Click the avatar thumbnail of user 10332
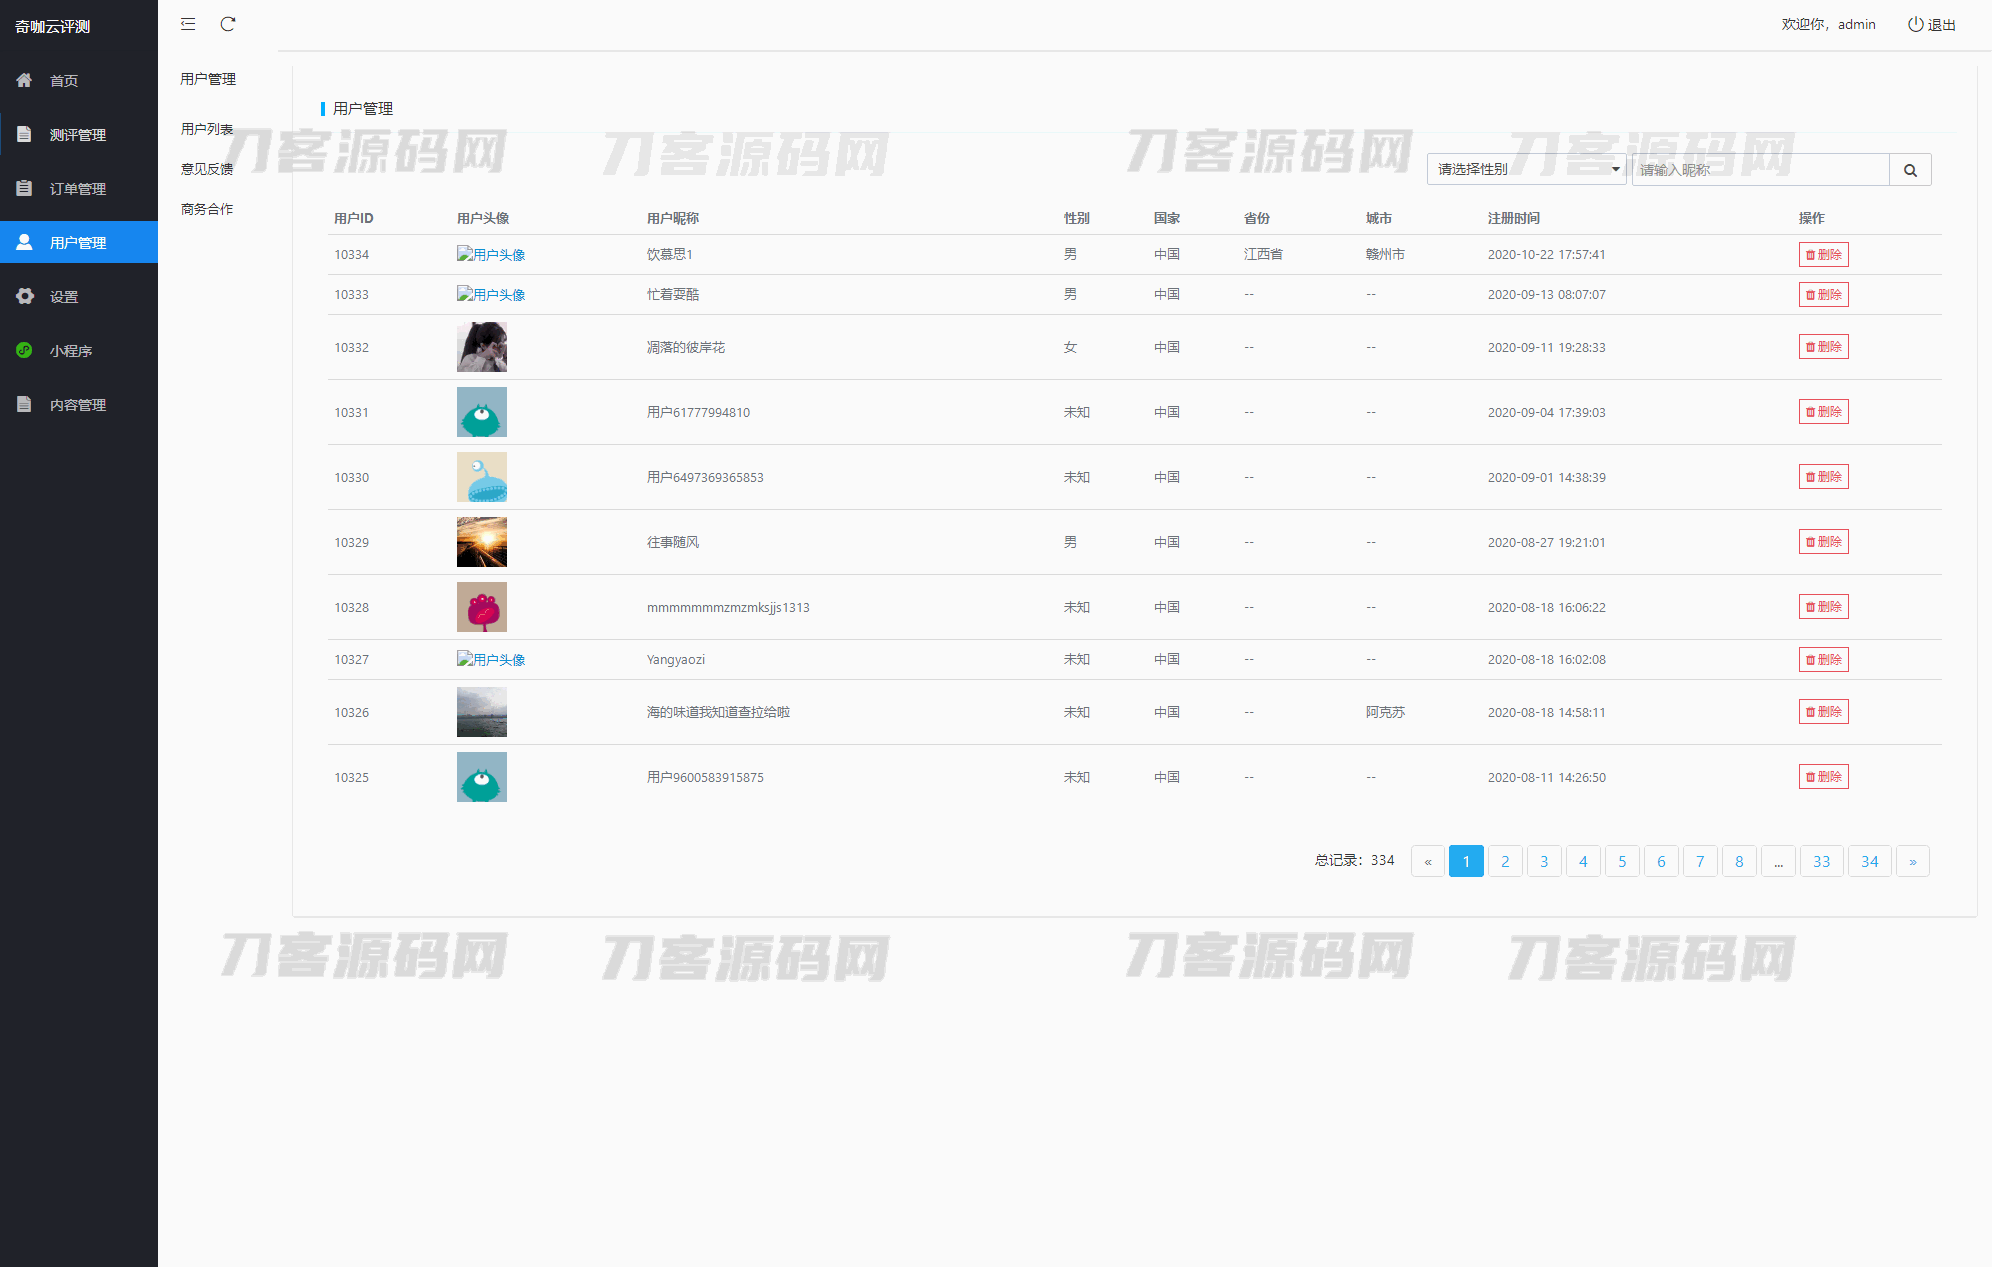 click(x=482, y=347)
